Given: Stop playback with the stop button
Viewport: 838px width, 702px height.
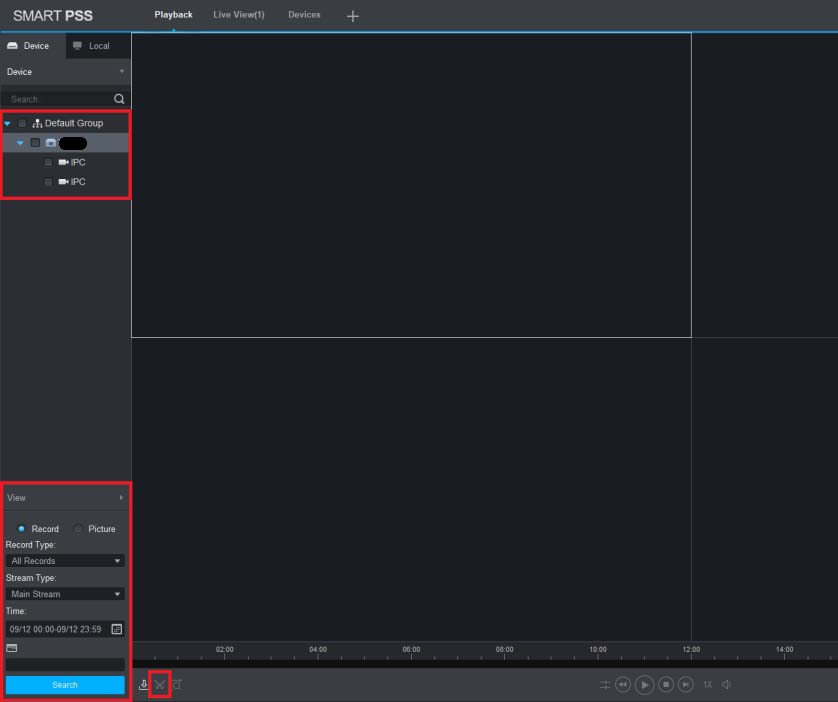Looking at the screenshot, I should [x=666, y=684].
